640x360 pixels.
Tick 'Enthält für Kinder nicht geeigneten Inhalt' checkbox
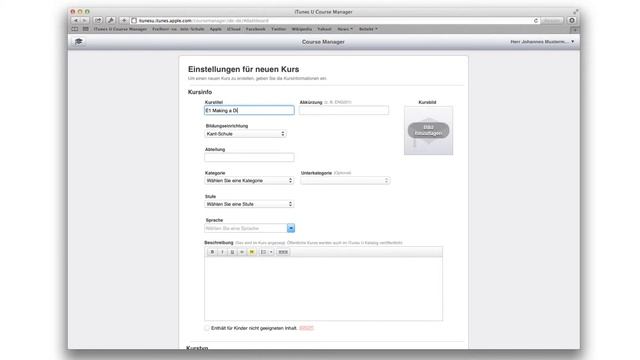[x=207, y=328]
